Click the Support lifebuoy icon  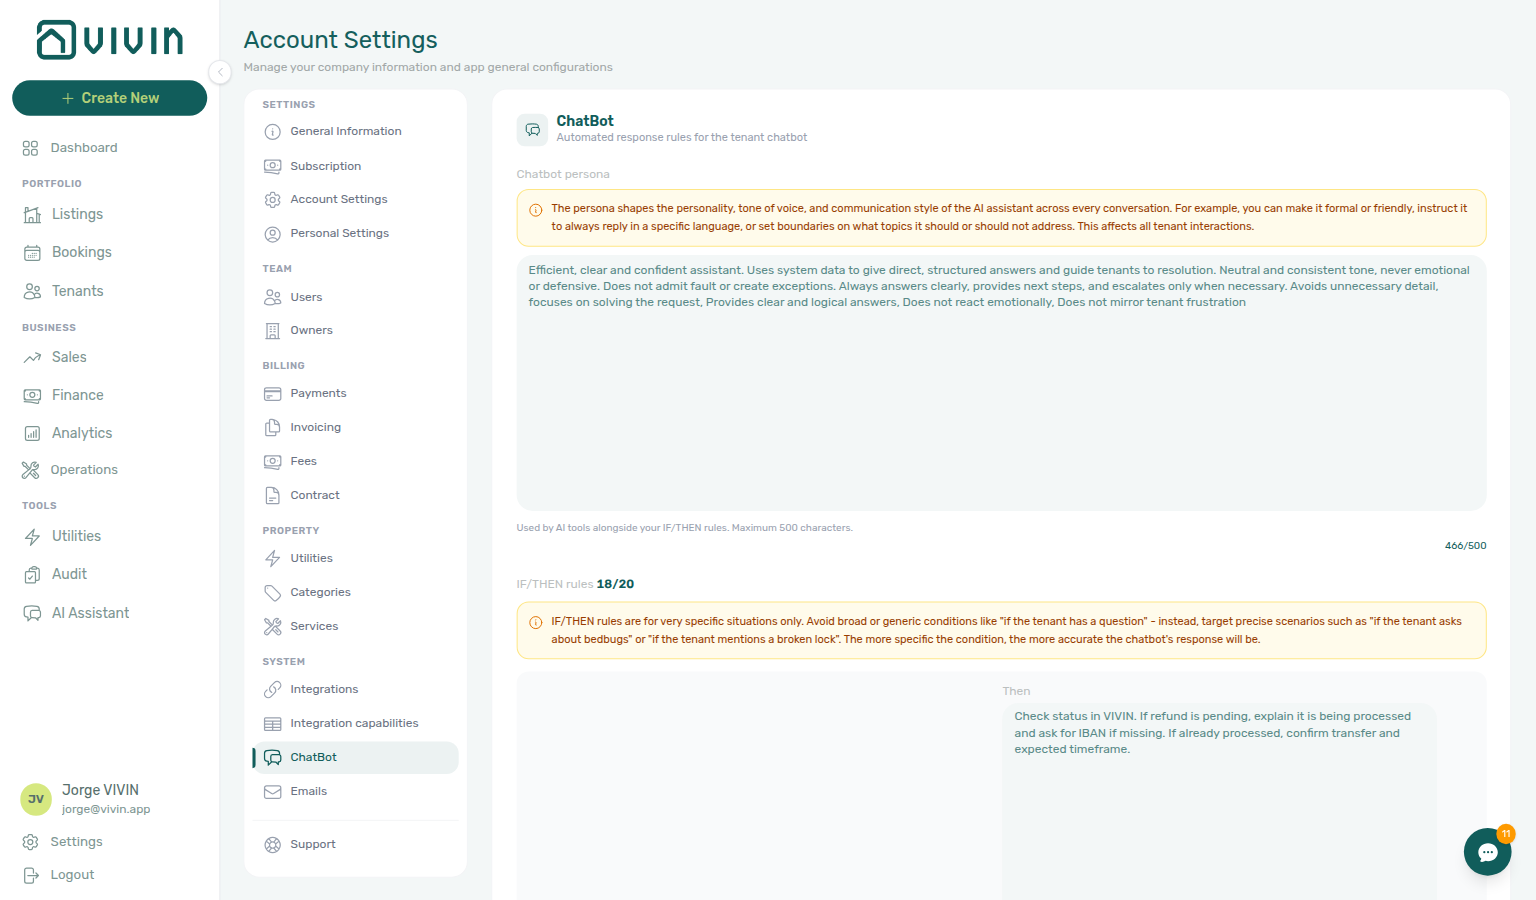(272, 845)
